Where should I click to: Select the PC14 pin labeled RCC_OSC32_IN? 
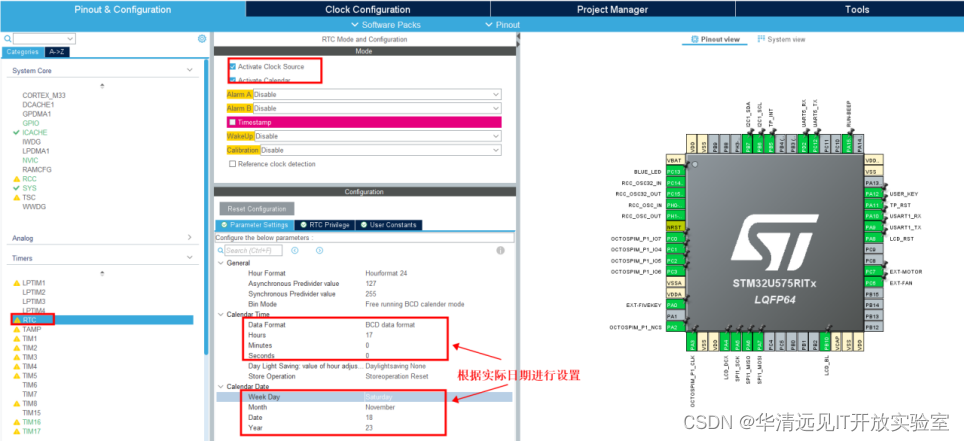point(674,183)
